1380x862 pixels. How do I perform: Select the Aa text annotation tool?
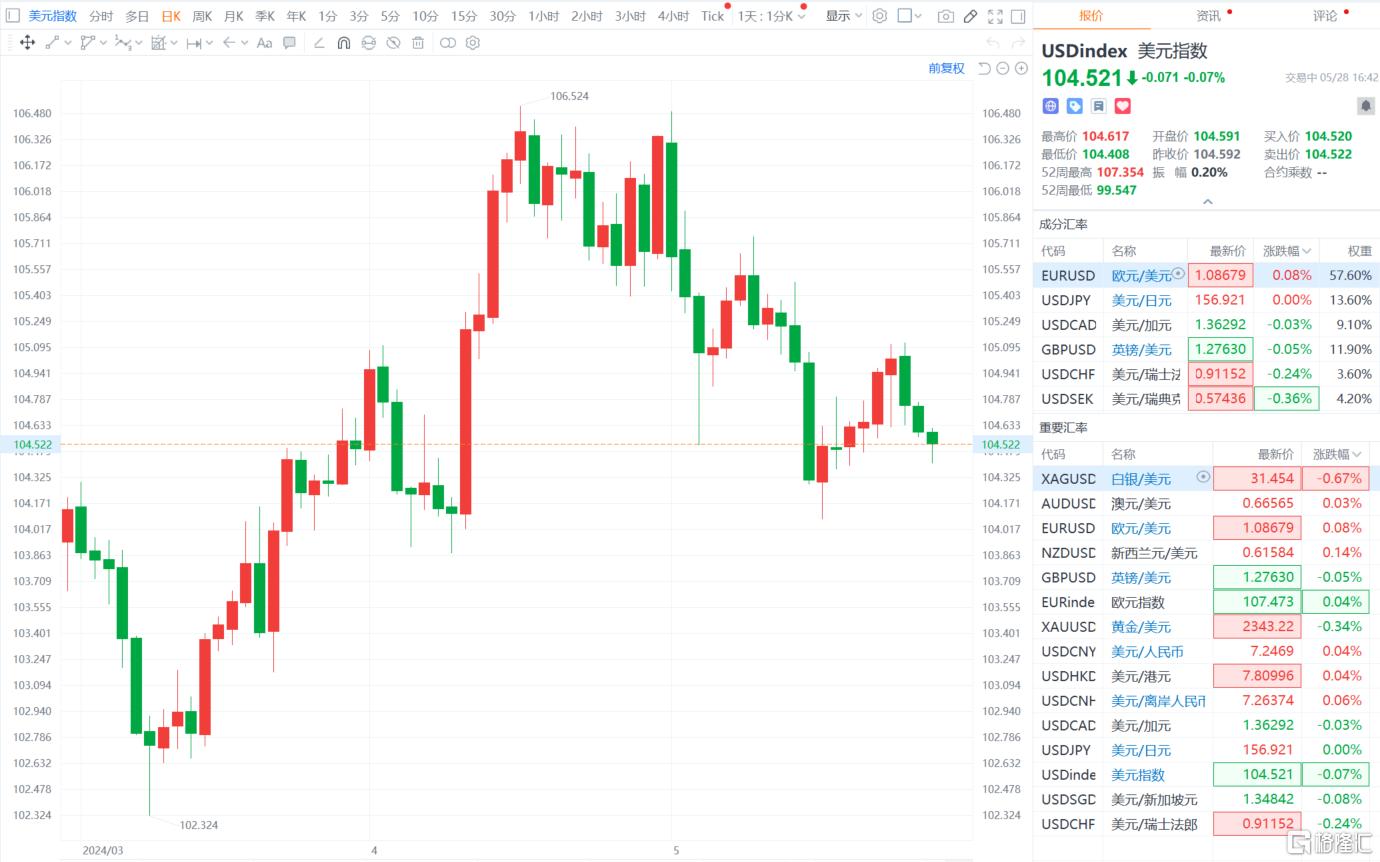[x=265, y=43]
